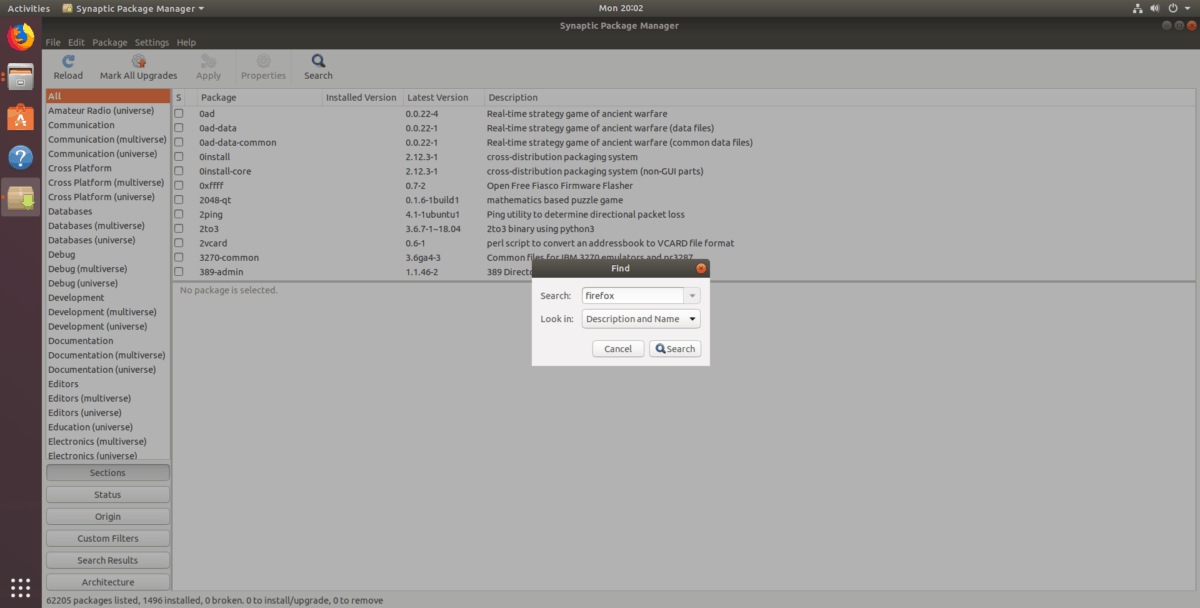Mark the 0ad-data package checkbox
This screenshot has height=608, width=1200.
coord(179,128)
